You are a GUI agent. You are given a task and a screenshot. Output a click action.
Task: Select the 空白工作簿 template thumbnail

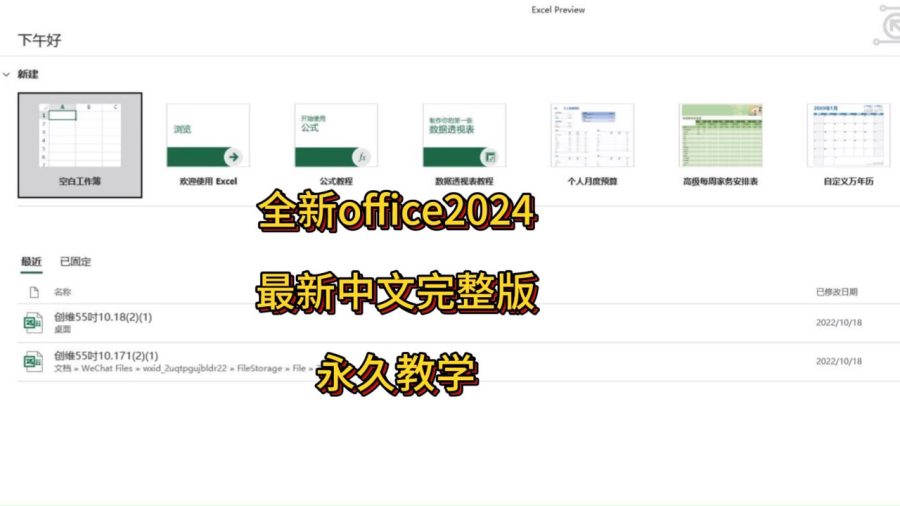[x=80, y=145]
